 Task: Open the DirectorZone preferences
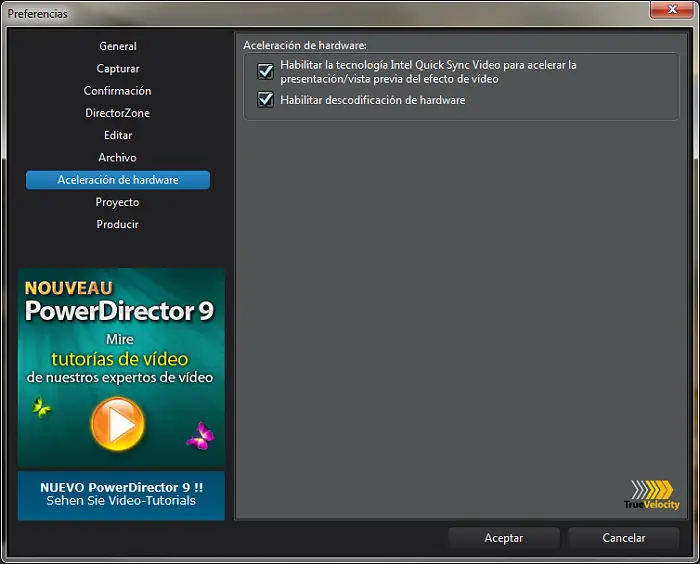click(118, 113)
